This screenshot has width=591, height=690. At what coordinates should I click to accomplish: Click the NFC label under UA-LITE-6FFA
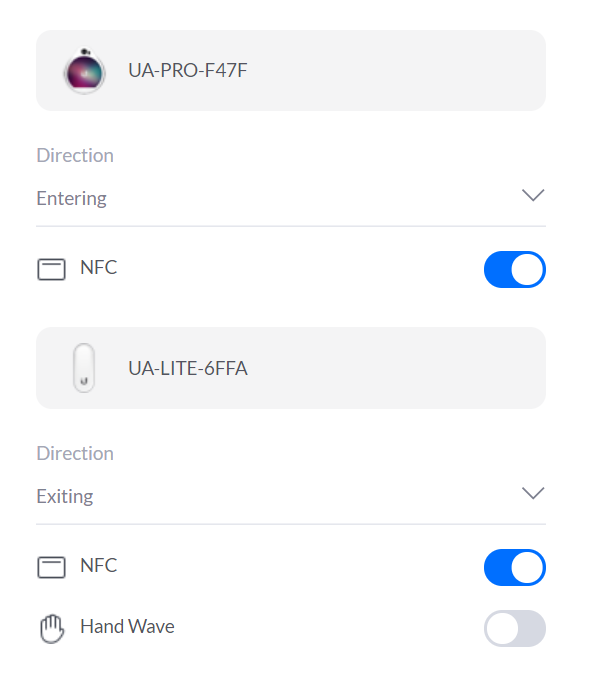click(99, 565)
